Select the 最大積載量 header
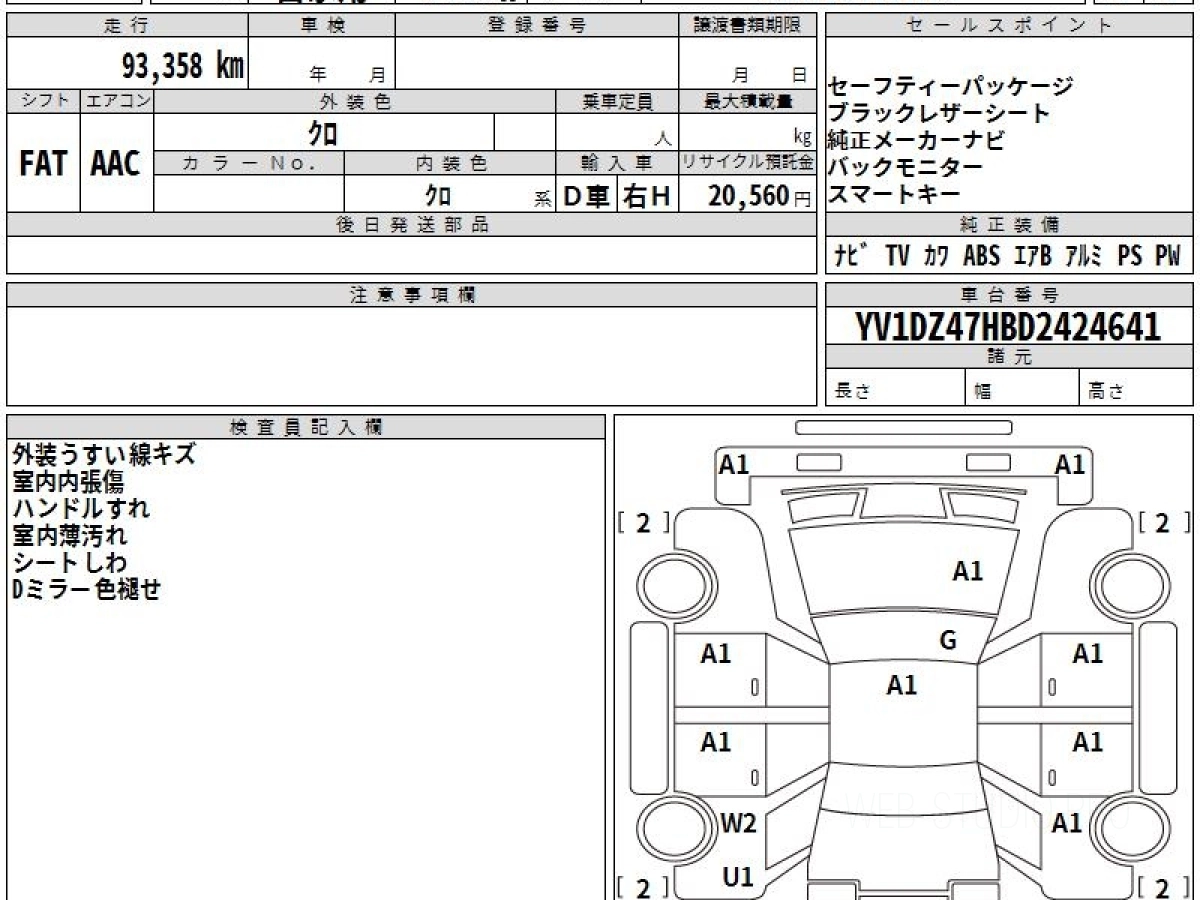Screen dimensions: 1200x900 pyautogui.click(x=748, y=101)
